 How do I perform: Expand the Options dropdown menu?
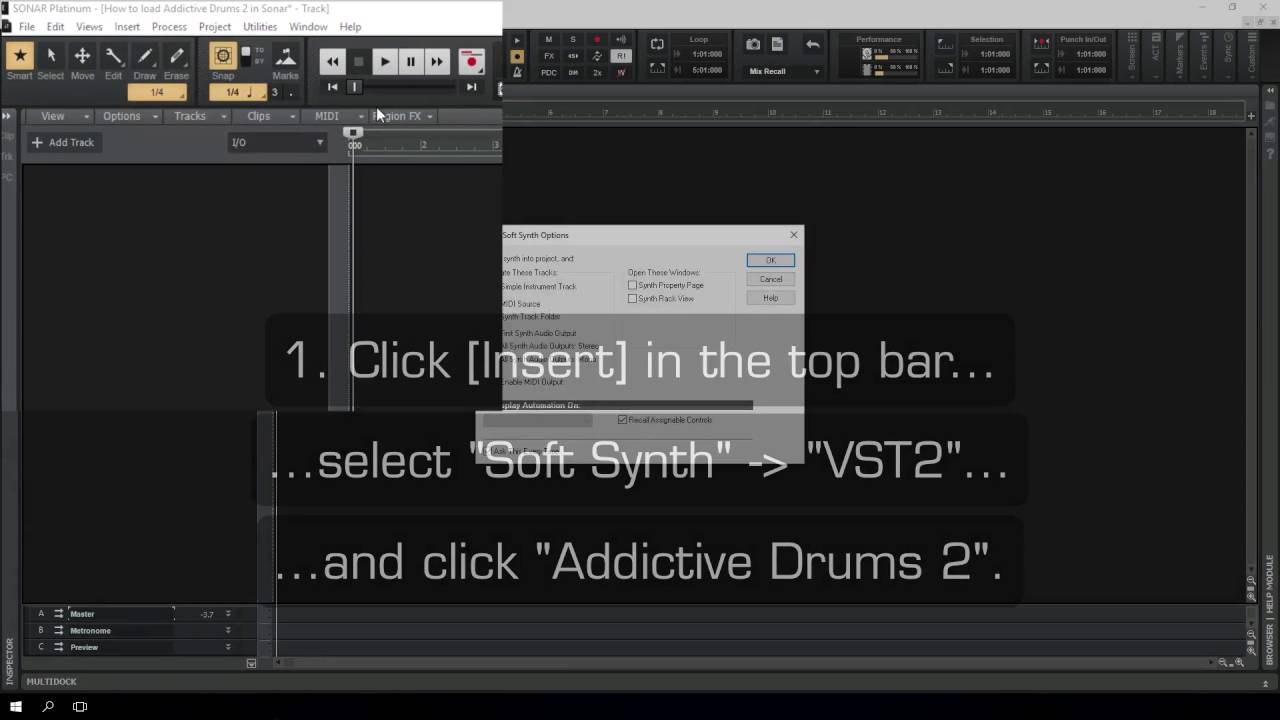pyautogui.click(x=129, y=116)
